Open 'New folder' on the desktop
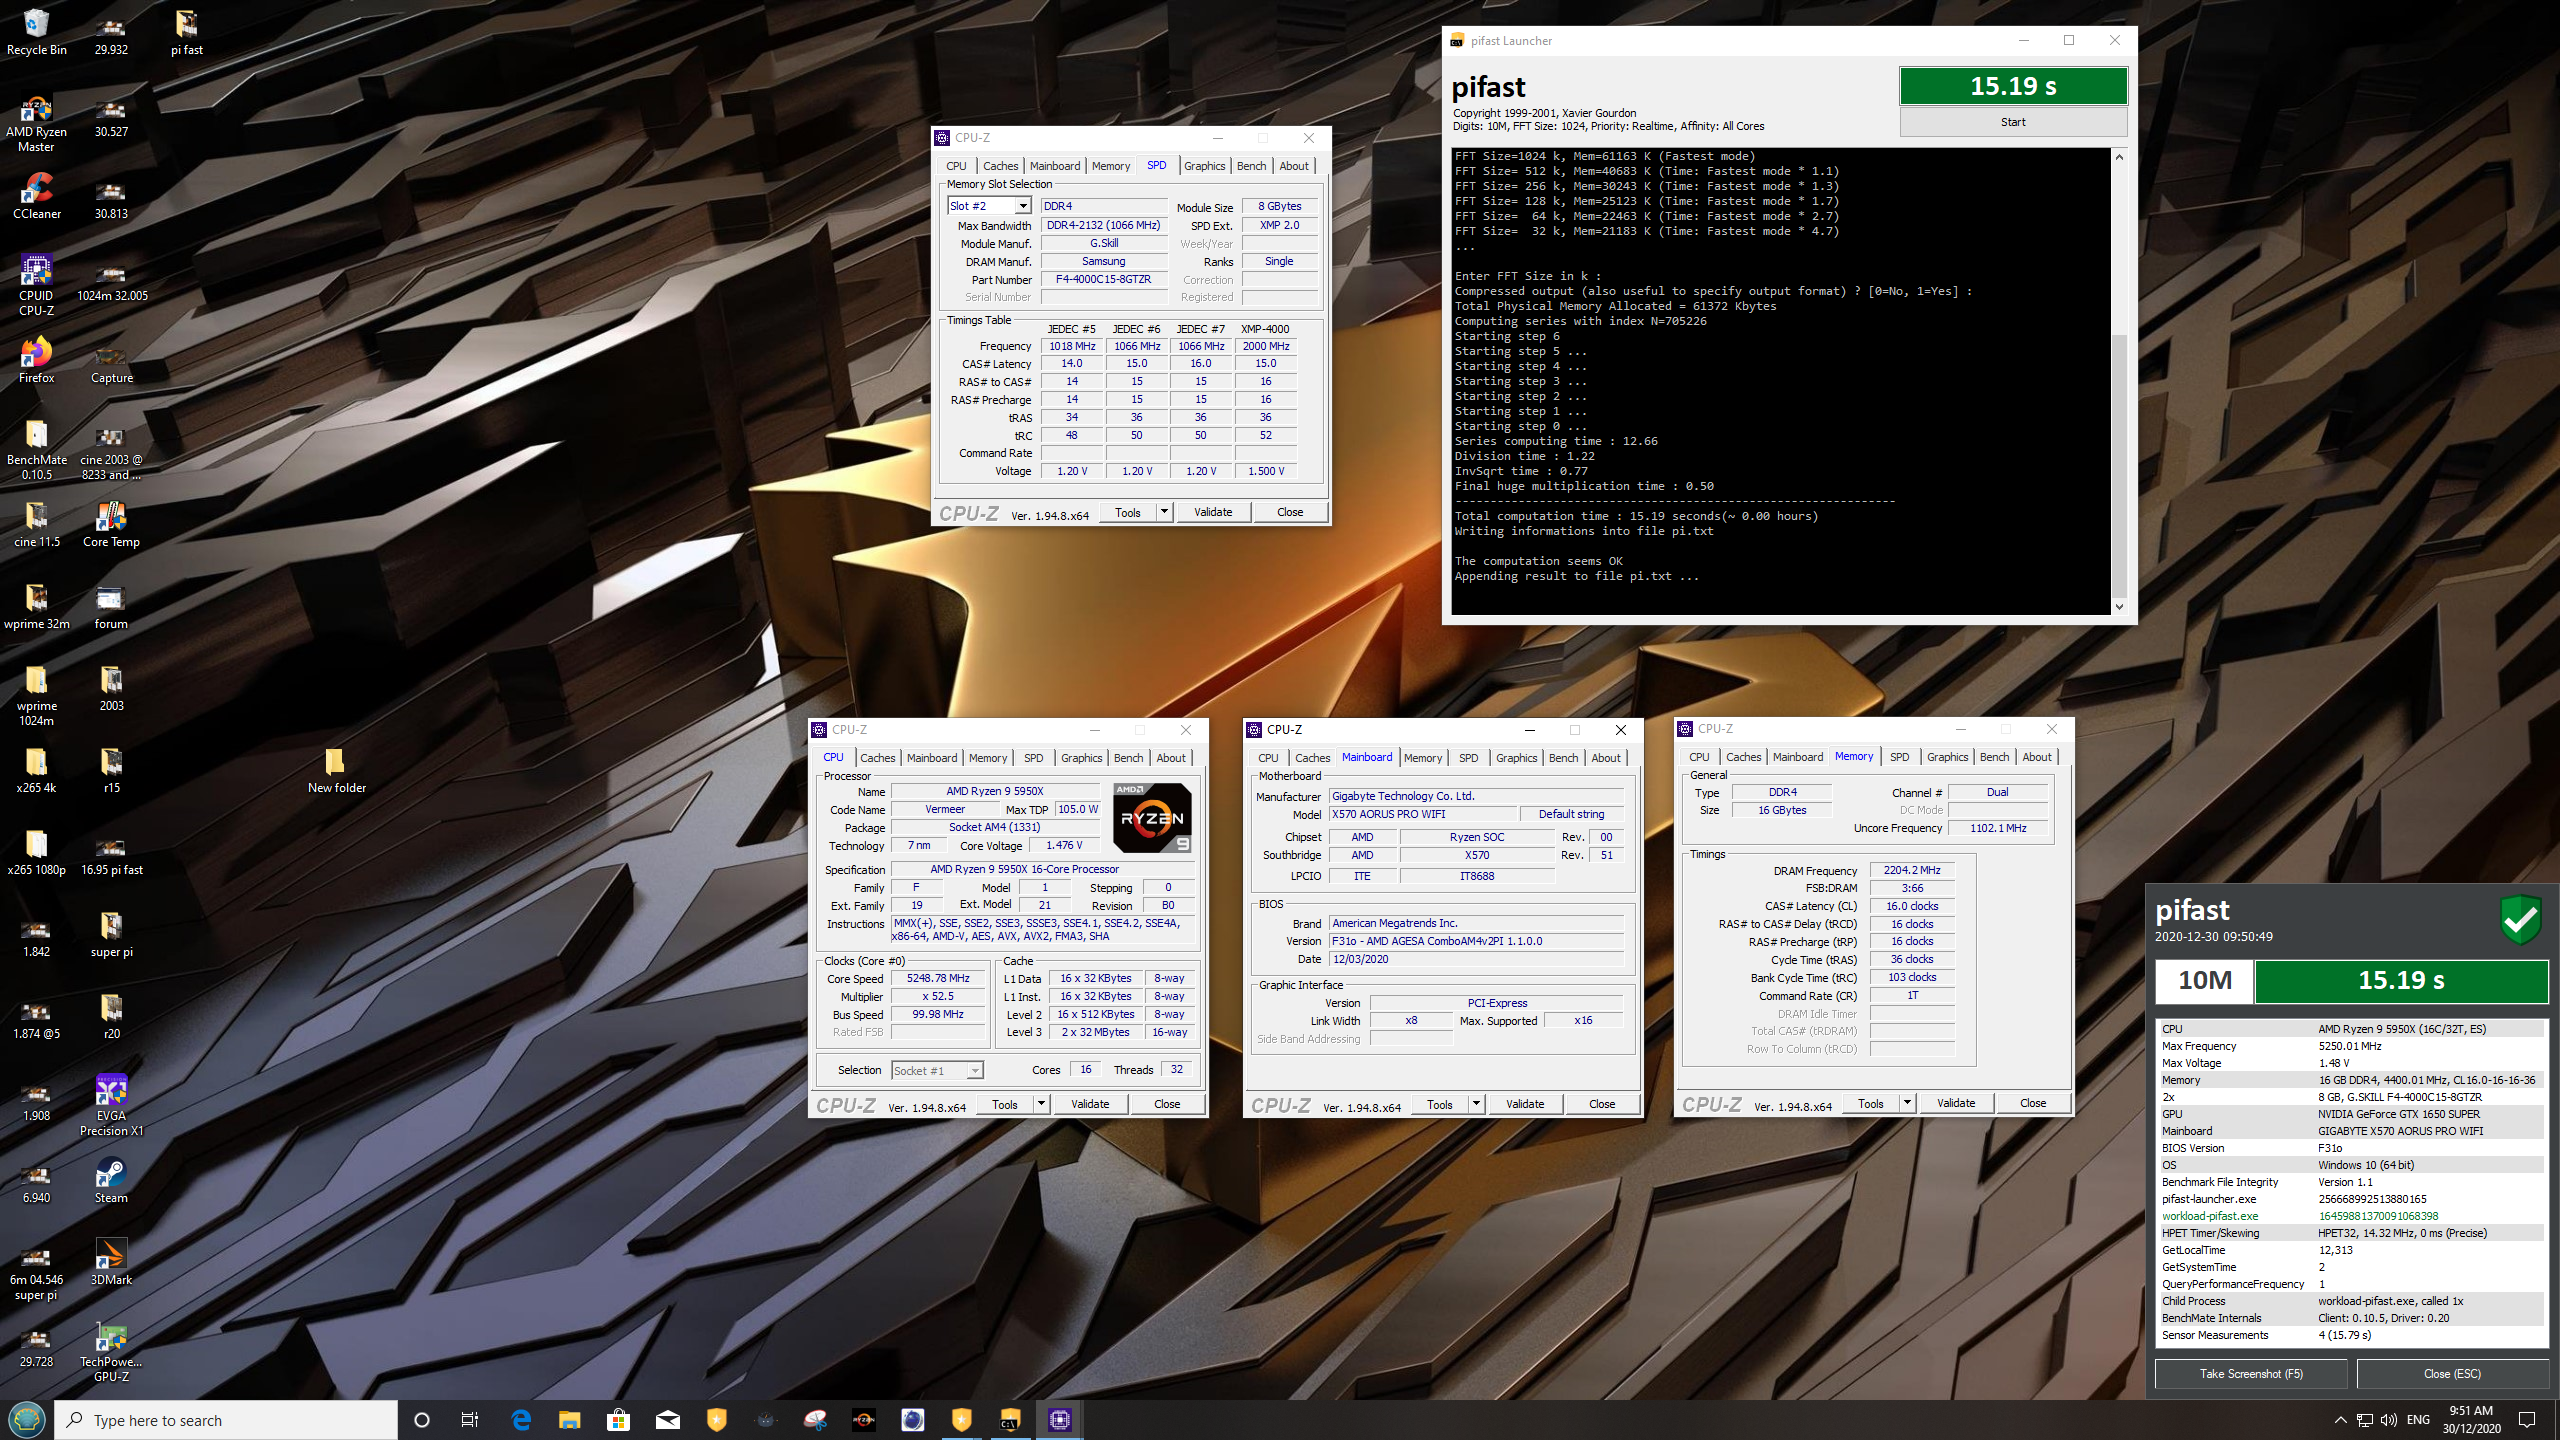2560x1440 pixels. (336, 771)
